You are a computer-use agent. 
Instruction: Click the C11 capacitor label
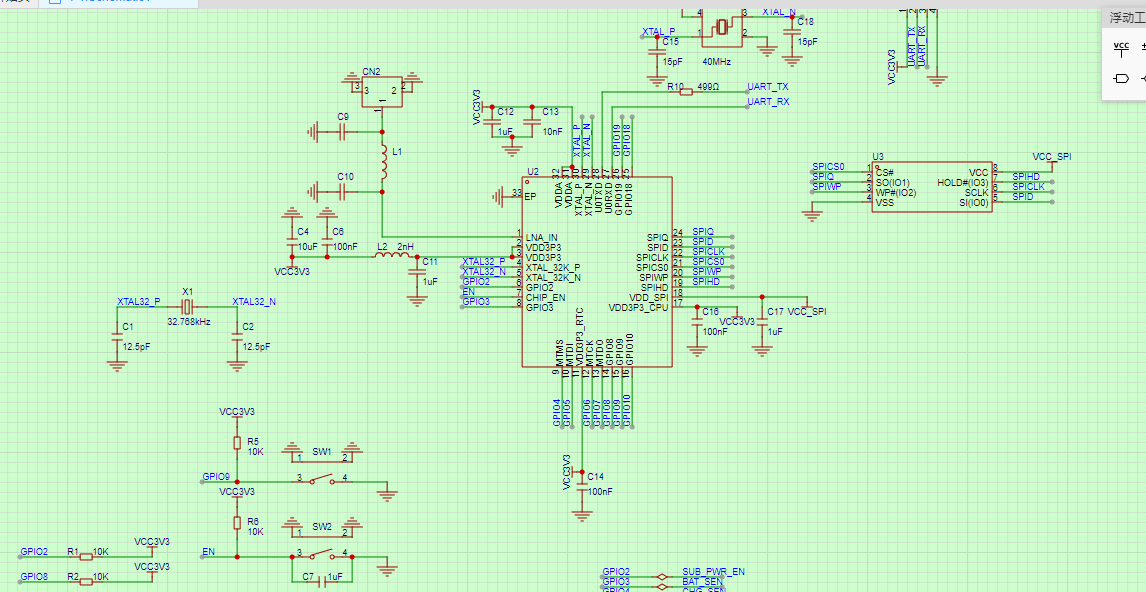click(x=430, y=261)
